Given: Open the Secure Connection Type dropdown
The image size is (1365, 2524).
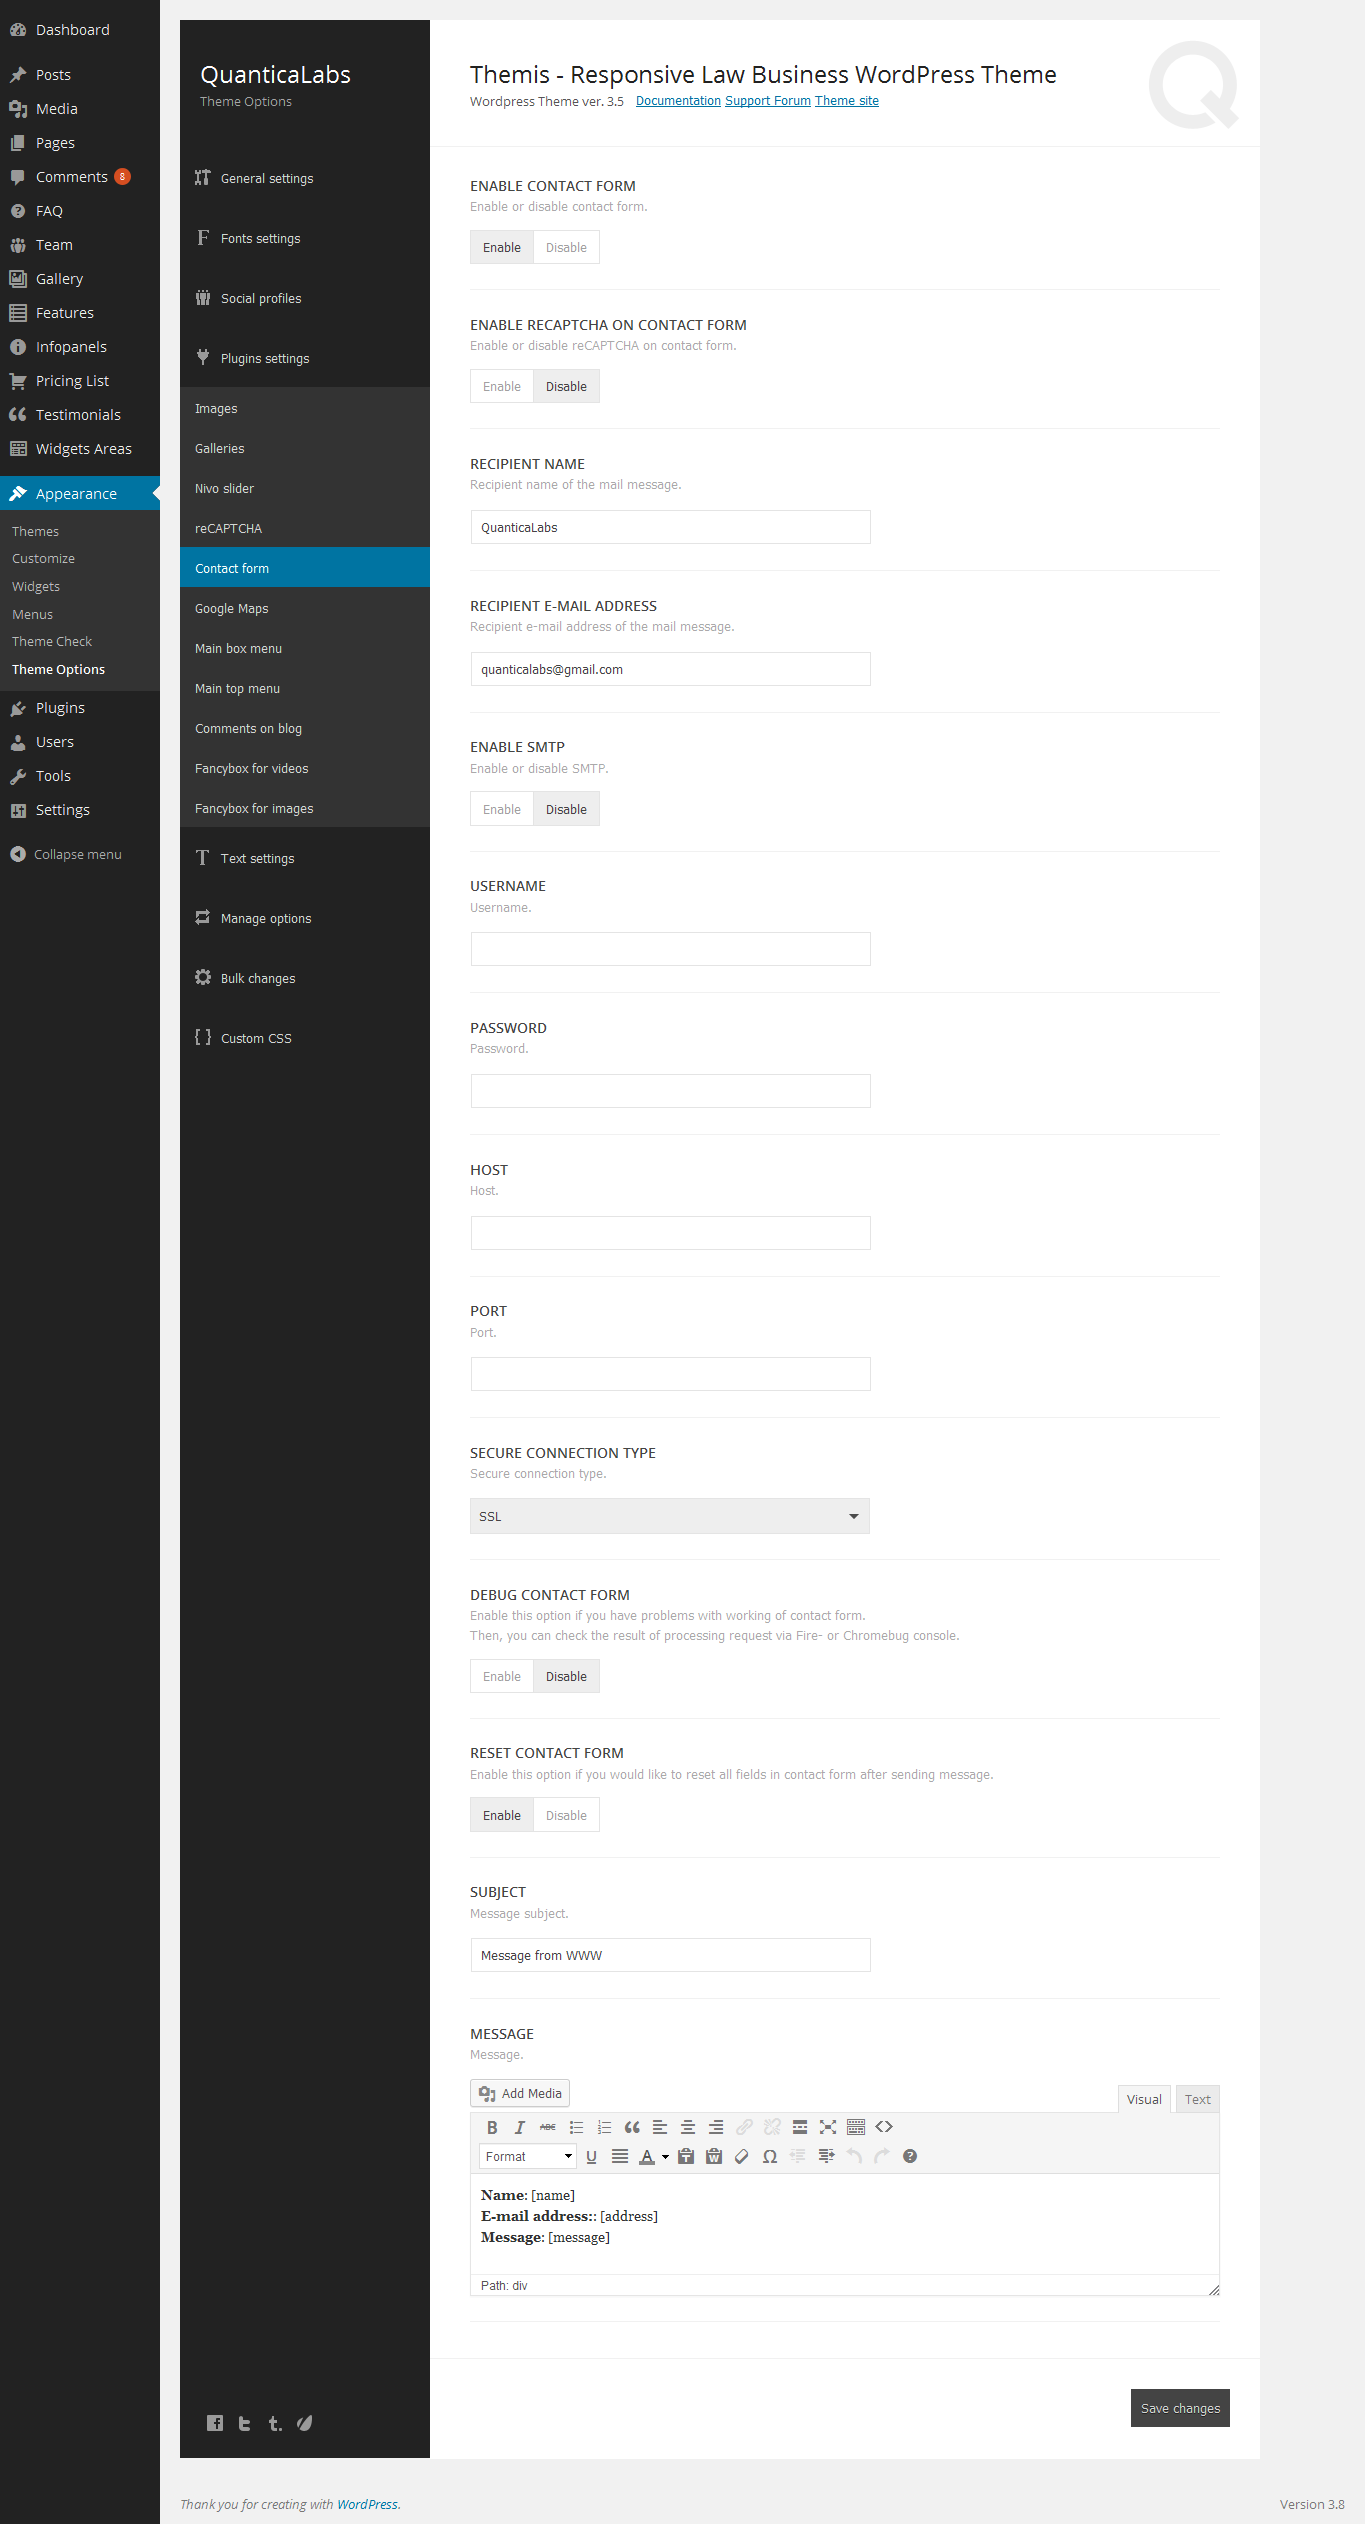Looking at the screenshot, I should (x=670, y=1516).
